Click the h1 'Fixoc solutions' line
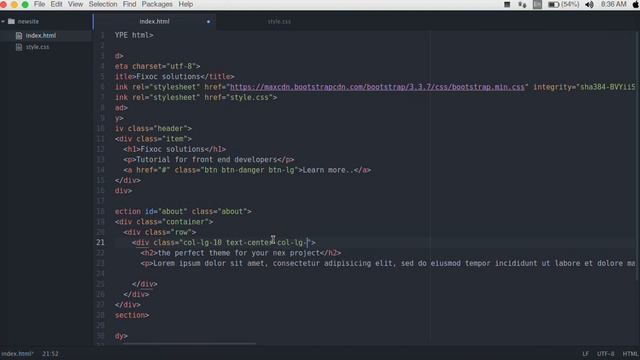 pos(174,149)
